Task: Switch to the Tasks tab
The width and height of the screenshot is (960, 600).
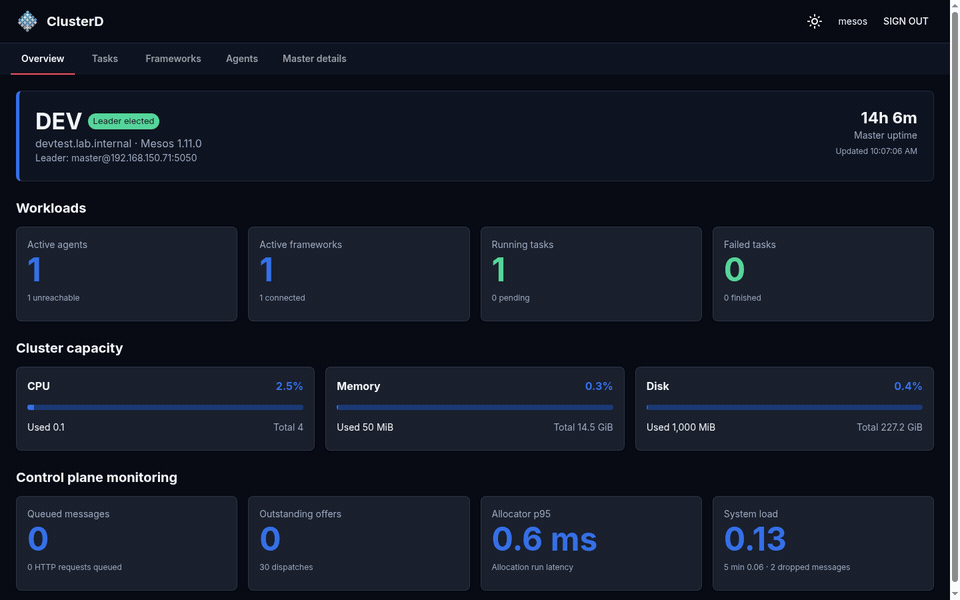Action: coord(105,59)
